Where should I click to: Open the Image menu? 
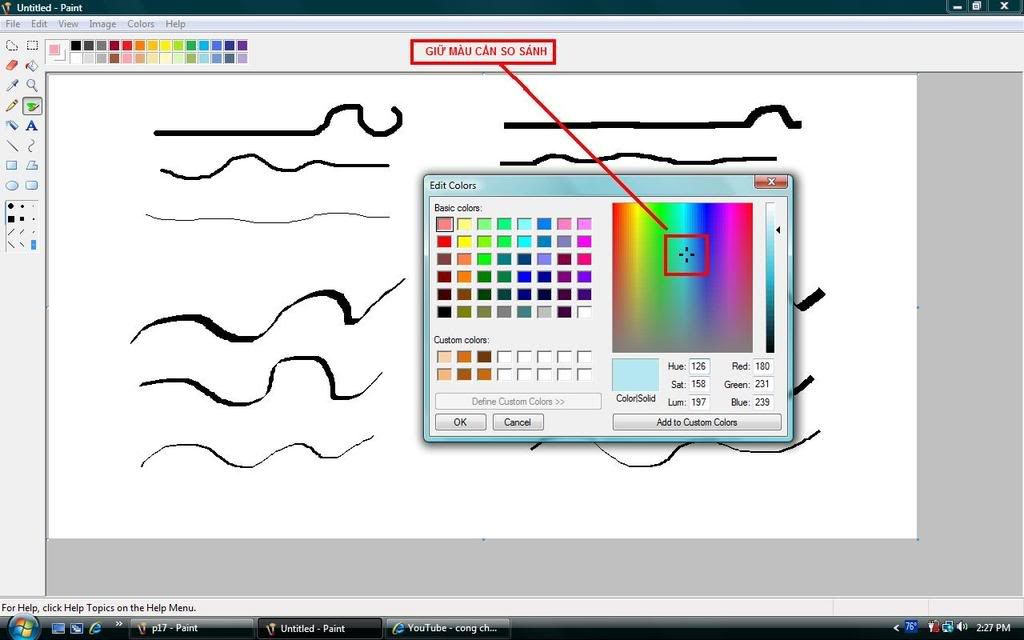click(103, 24)
